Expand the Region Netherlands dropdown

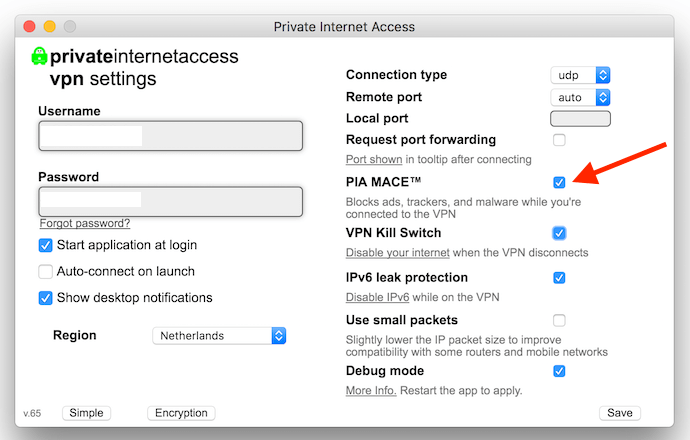[x=219, y=336]
